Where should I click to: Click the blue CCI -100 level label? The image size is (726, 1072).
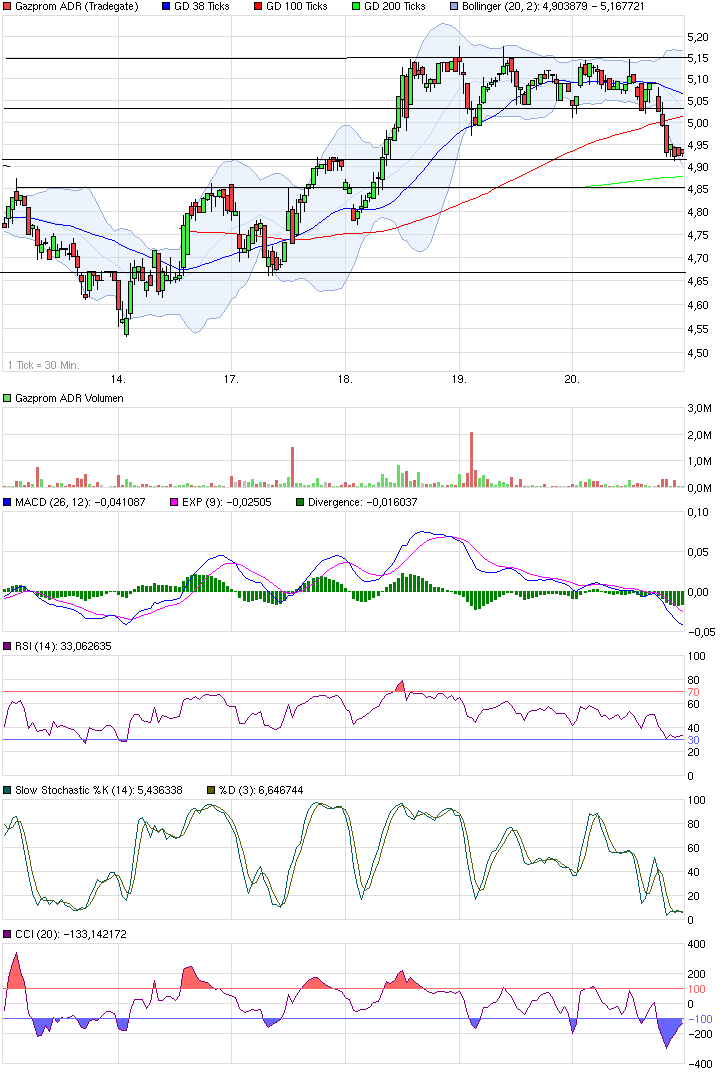[x=700, y=1019]
